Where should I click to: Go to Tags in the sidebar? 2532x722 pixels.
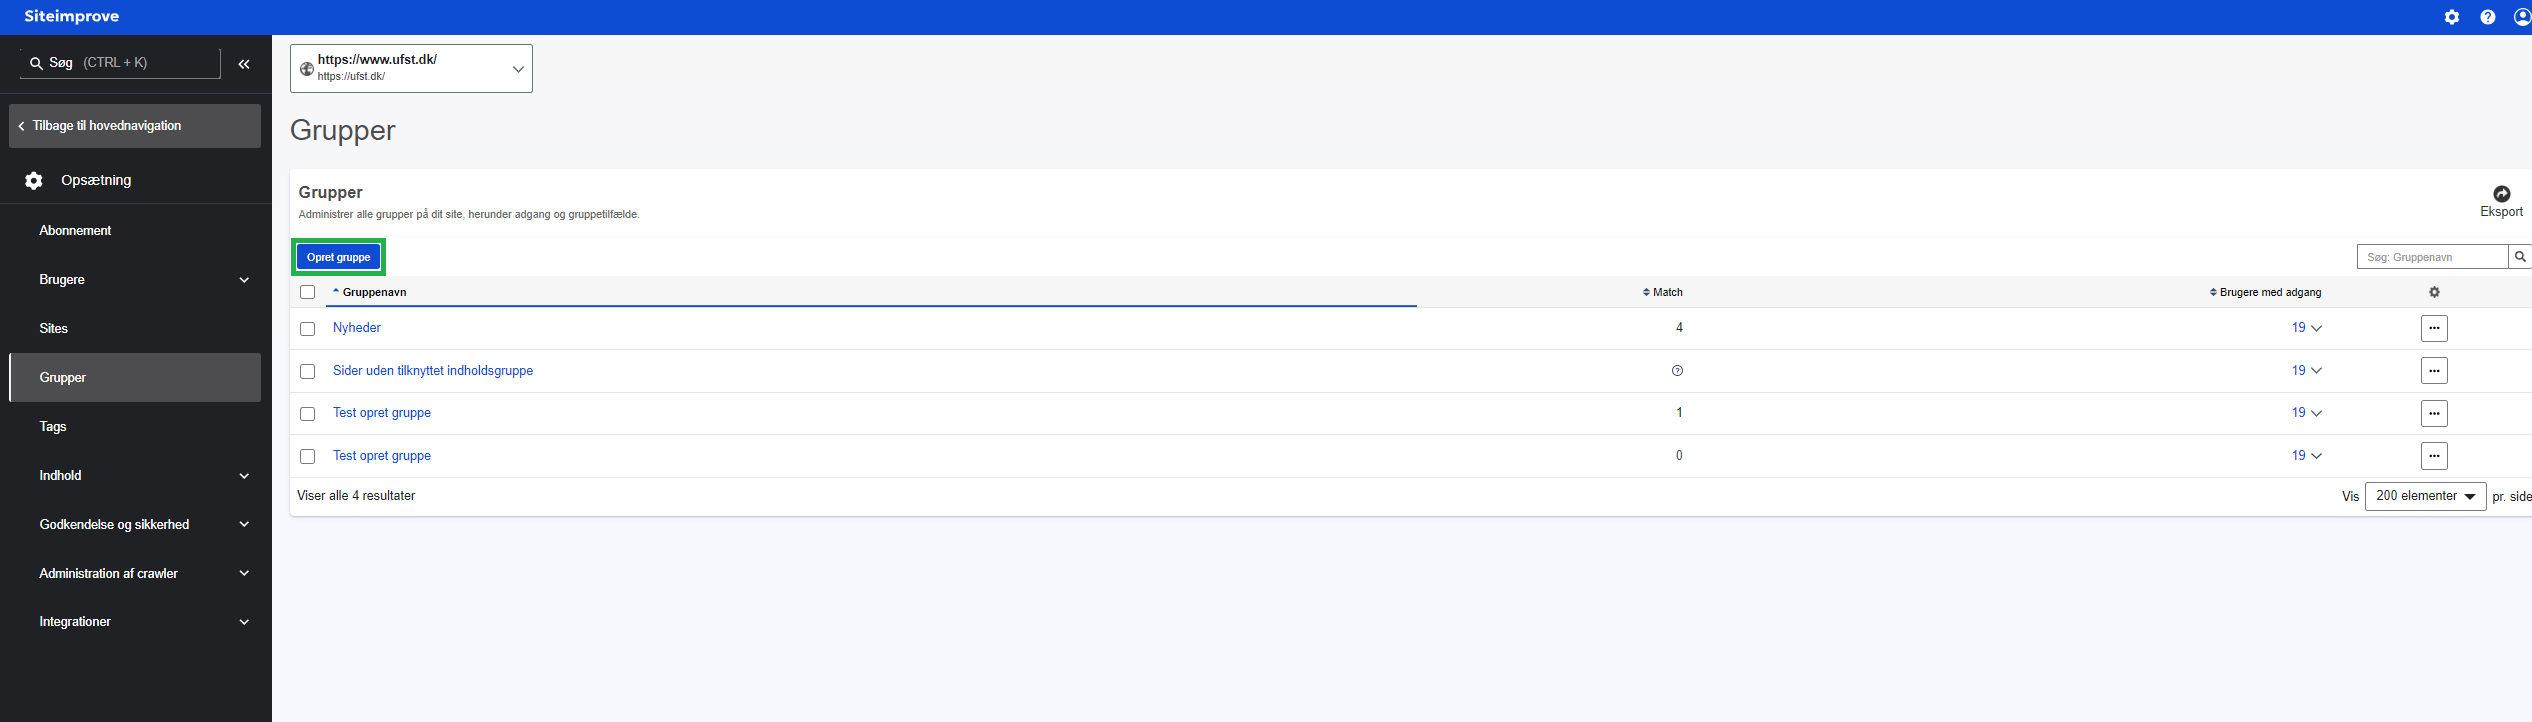pos(53,427)
